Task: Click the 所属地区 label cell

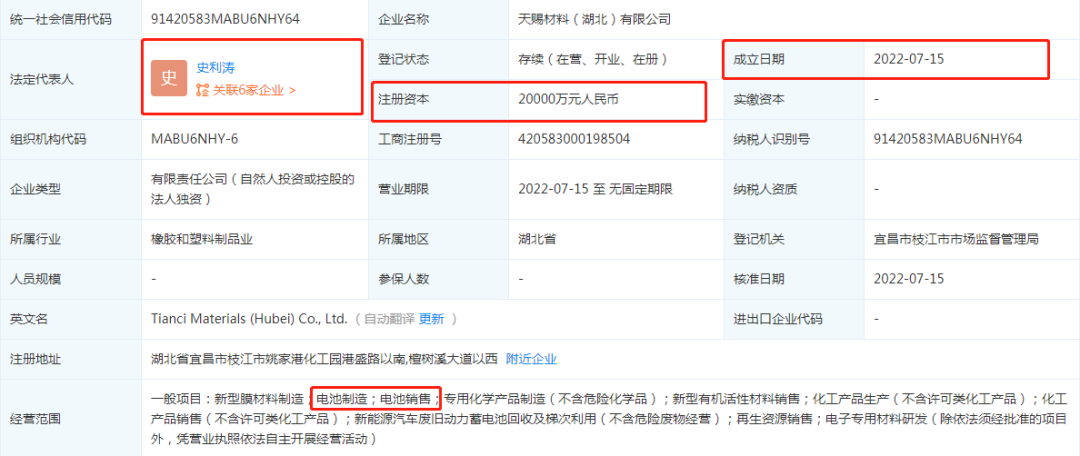Action: (438, 239)
